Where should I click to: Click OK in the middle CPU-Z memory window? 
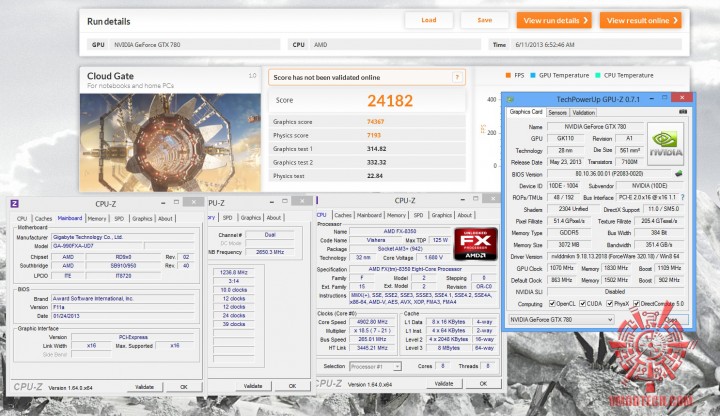click(292, 386)
